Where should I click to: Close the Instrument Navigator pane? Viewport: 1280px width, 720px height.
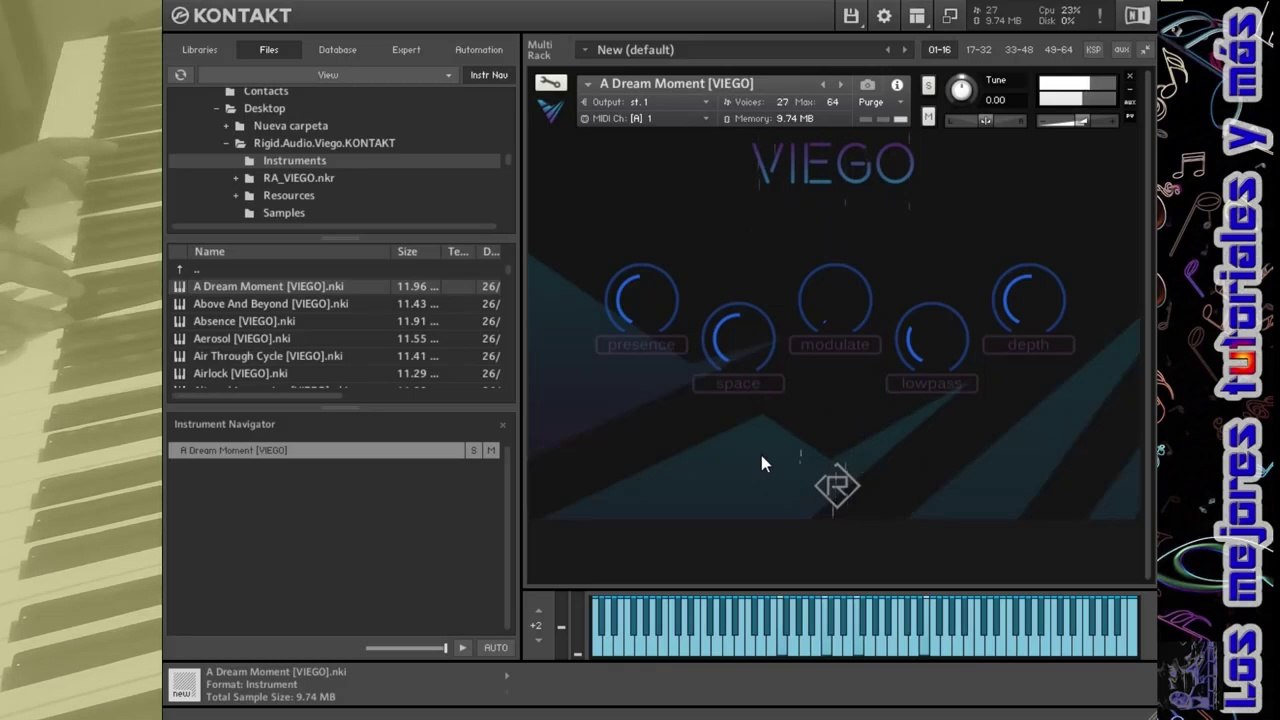(503, 425)
